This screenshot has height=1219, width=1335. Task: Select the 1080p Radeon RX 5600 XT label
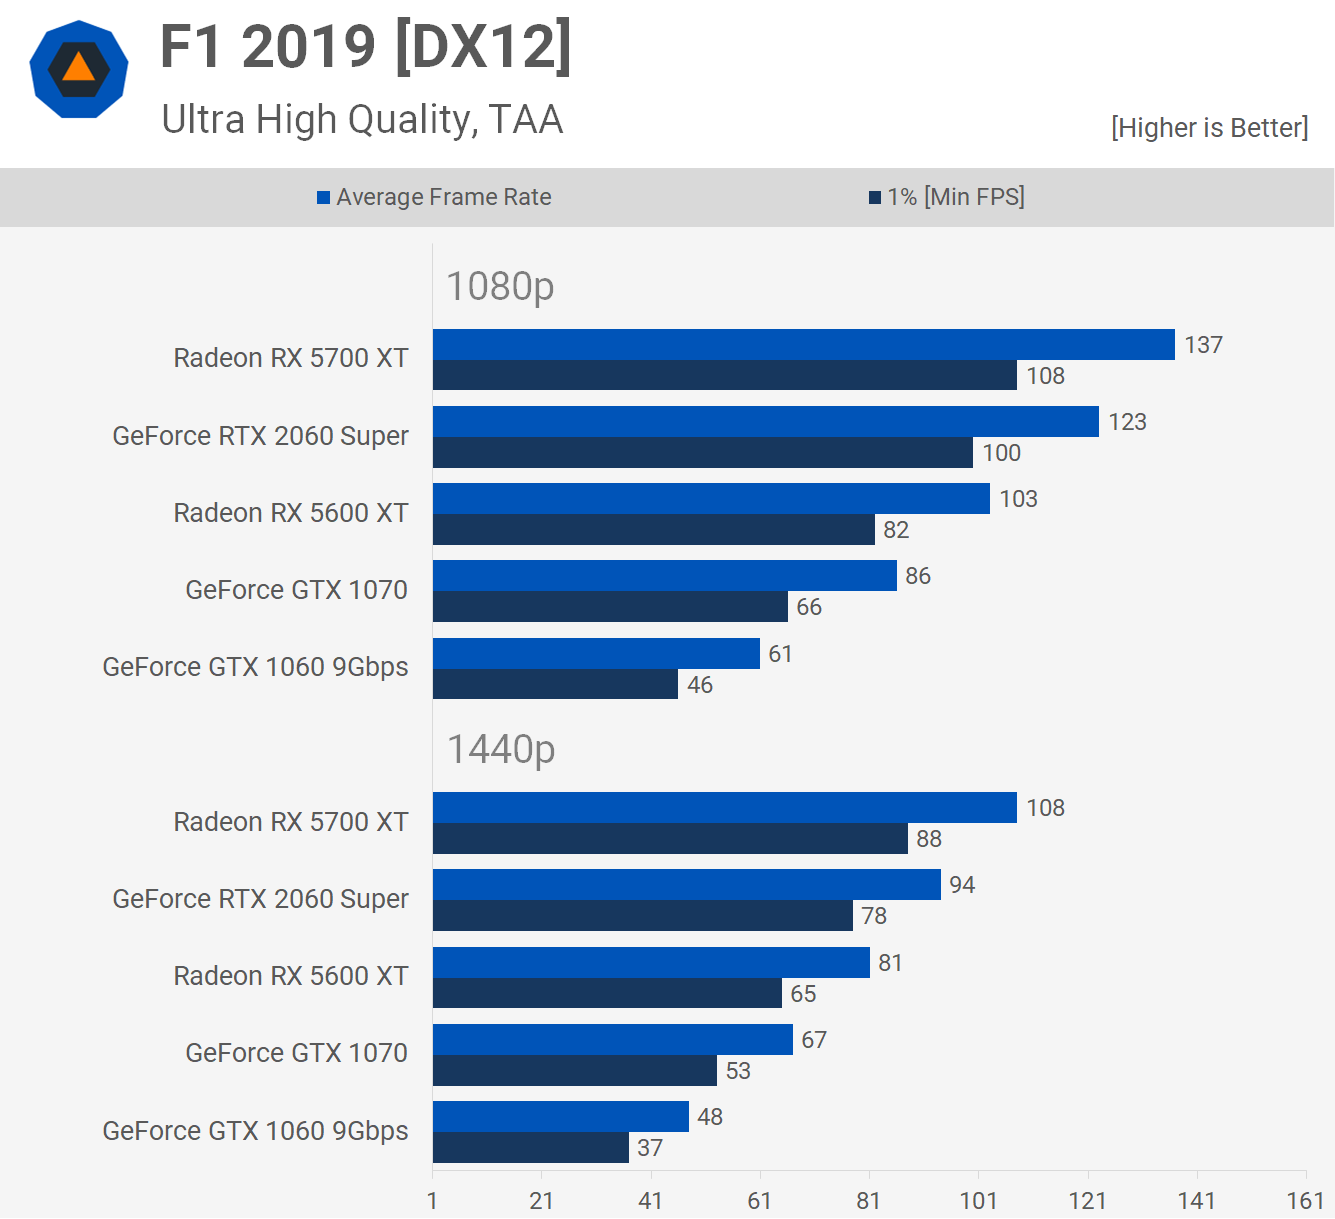[x=290, y=513]
